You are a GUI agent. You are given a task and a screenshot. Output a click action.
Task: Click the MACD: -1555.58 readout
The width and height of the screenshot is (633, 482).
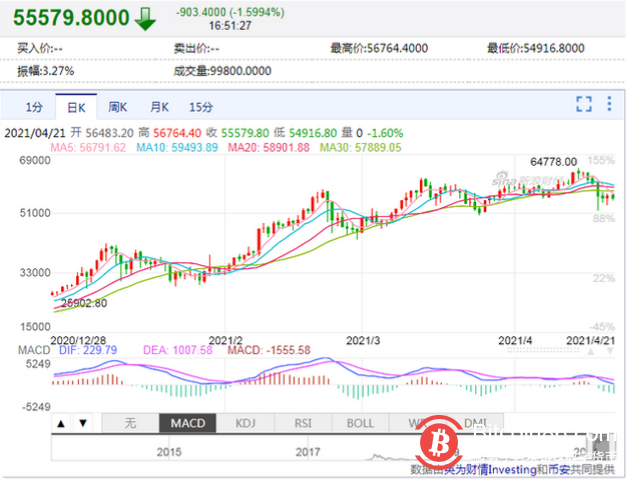(269, 350)
